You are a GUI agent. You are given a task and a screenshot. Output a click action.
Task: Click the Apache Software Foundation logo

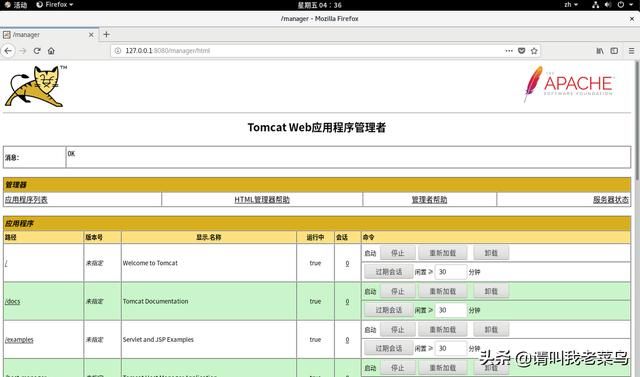(569, 84)
